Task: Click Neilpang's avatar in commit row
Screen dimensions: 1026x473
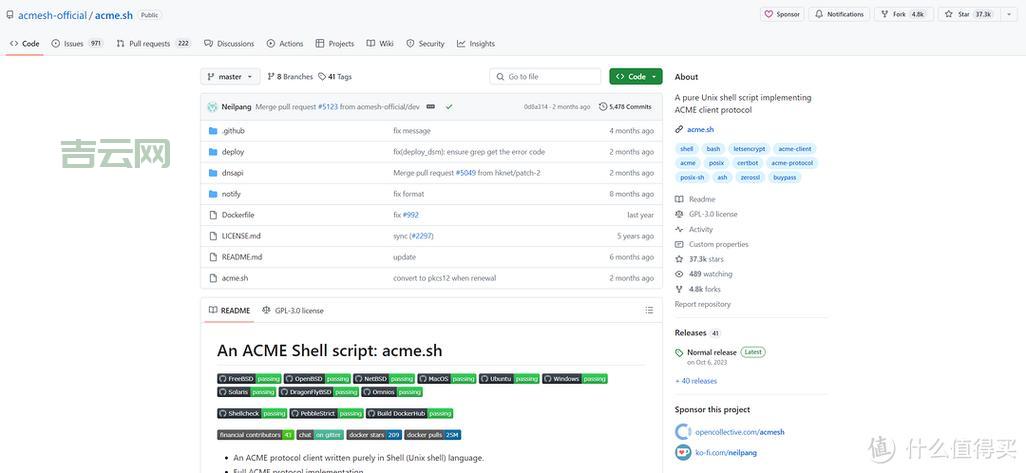Action: click(212, 106)
